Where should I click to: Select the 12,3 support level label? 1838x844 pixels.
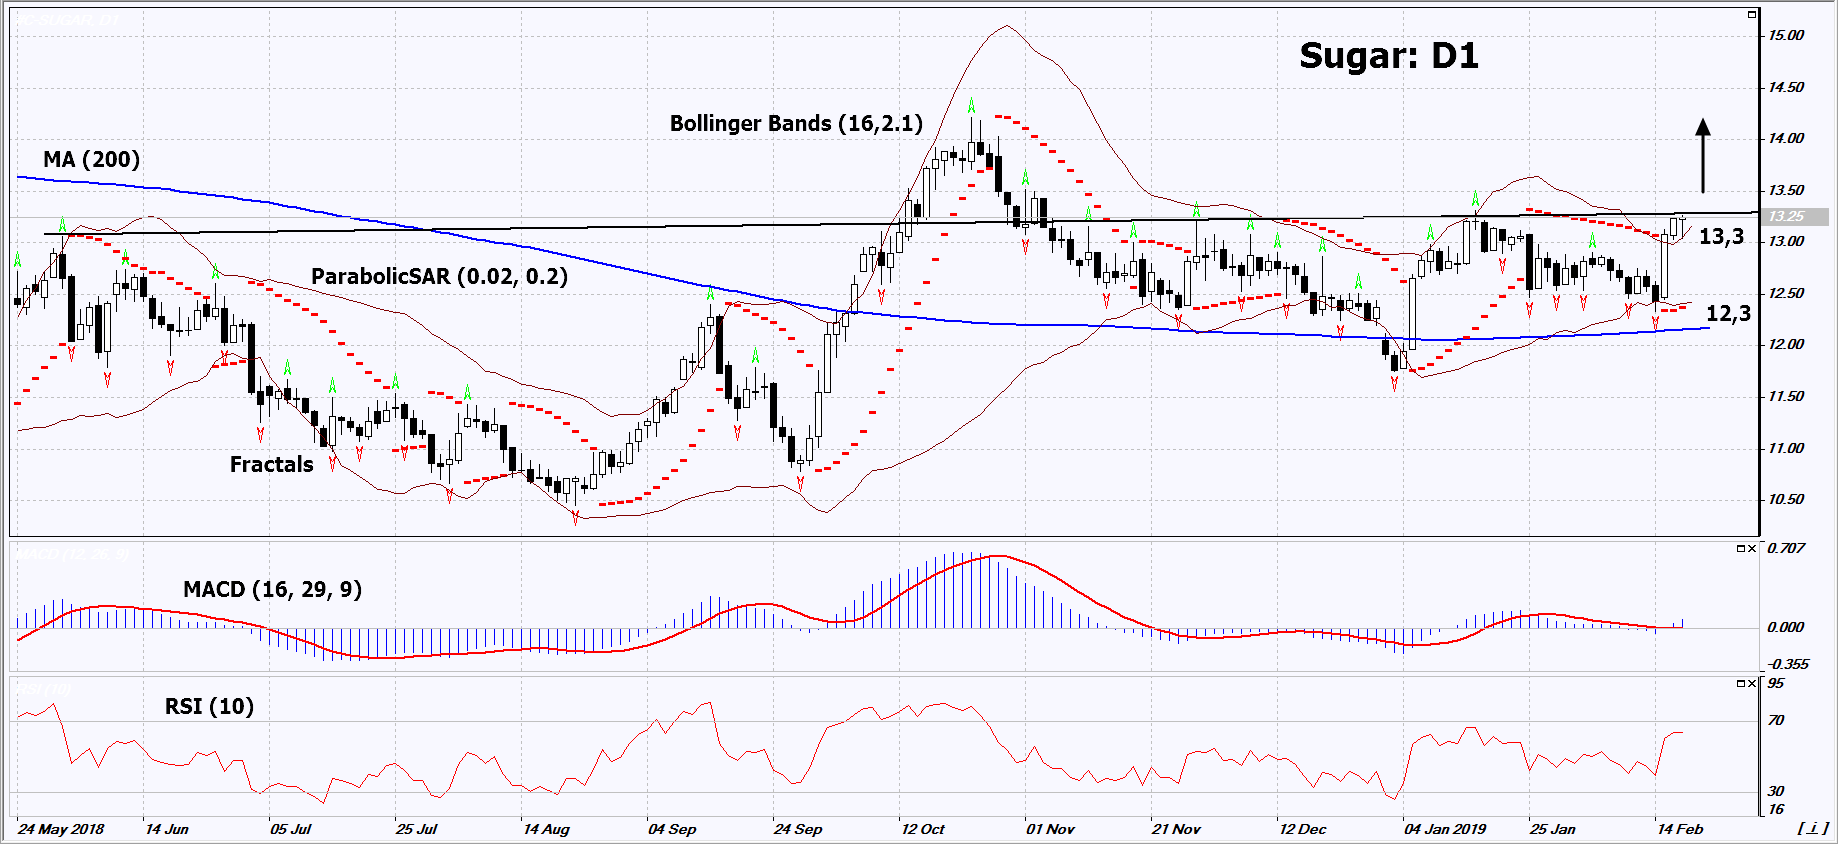click(1728, 314)
